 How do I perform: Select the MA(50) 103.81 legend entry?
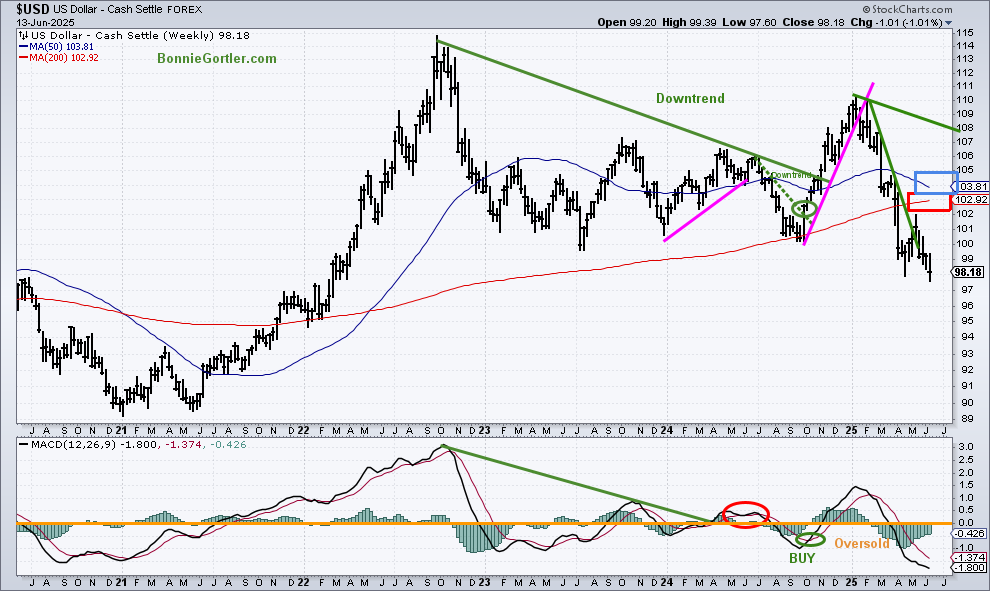point(56,47)
